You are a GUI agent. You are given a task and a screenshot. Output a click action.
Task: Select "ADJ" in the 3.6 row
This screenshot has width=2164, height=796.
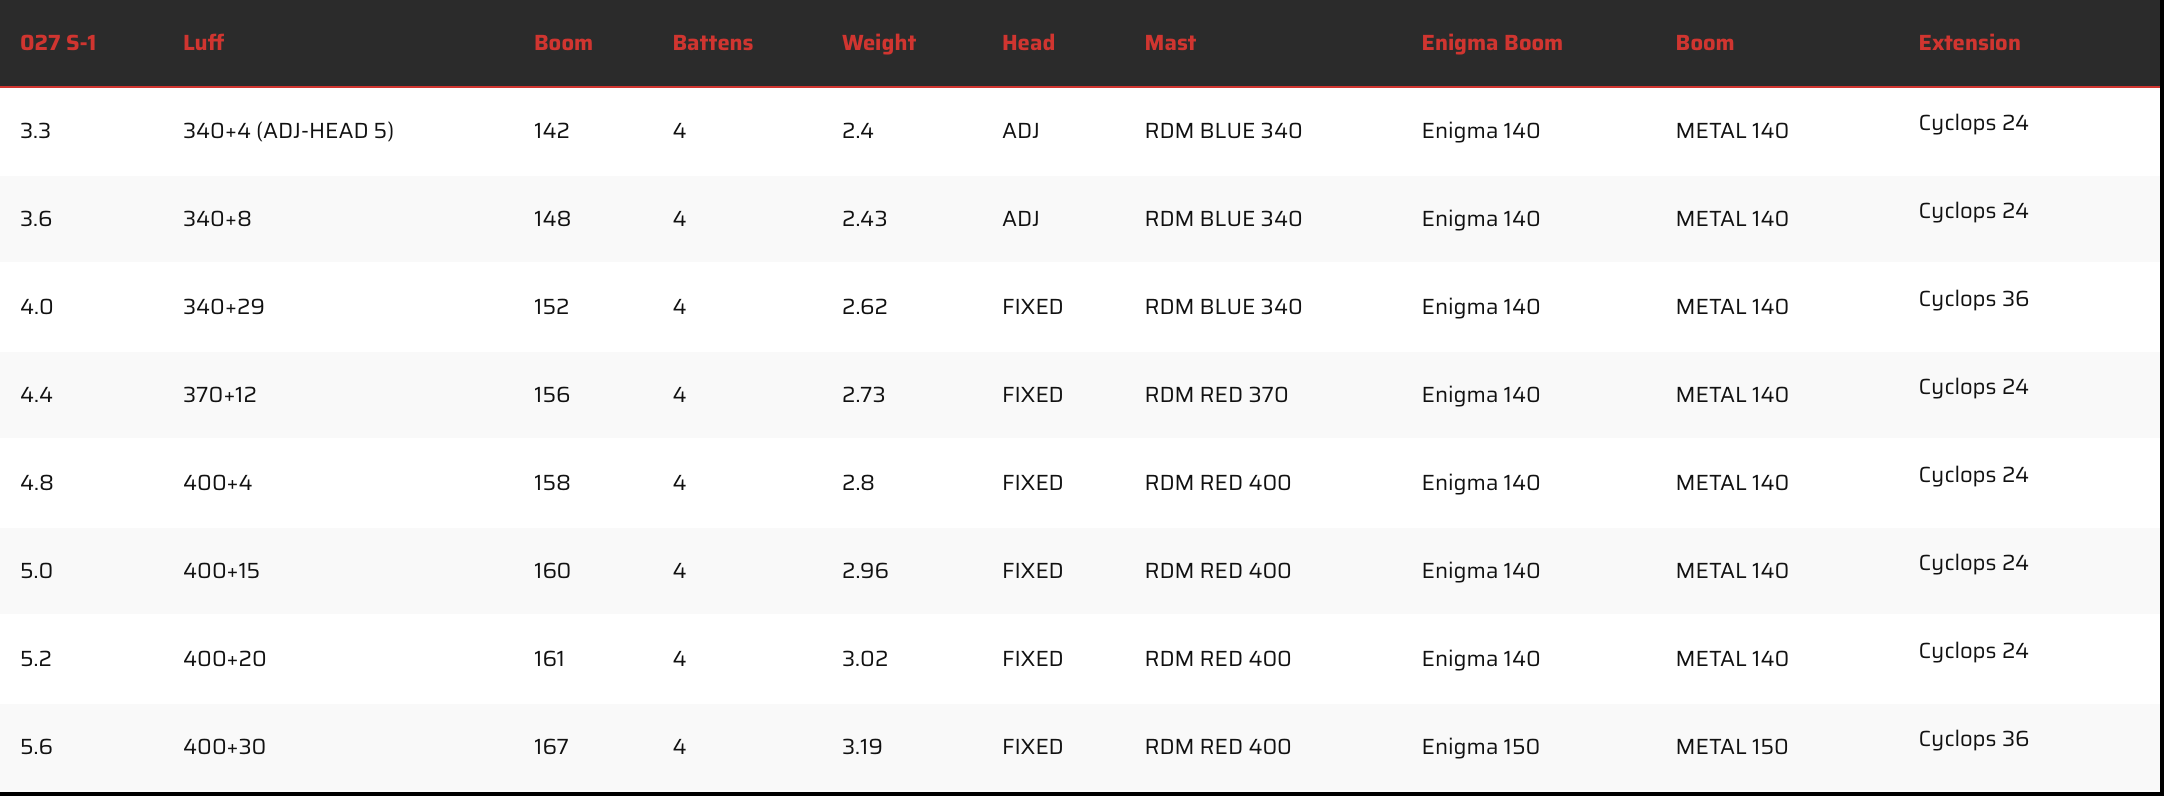(1021, 219)
